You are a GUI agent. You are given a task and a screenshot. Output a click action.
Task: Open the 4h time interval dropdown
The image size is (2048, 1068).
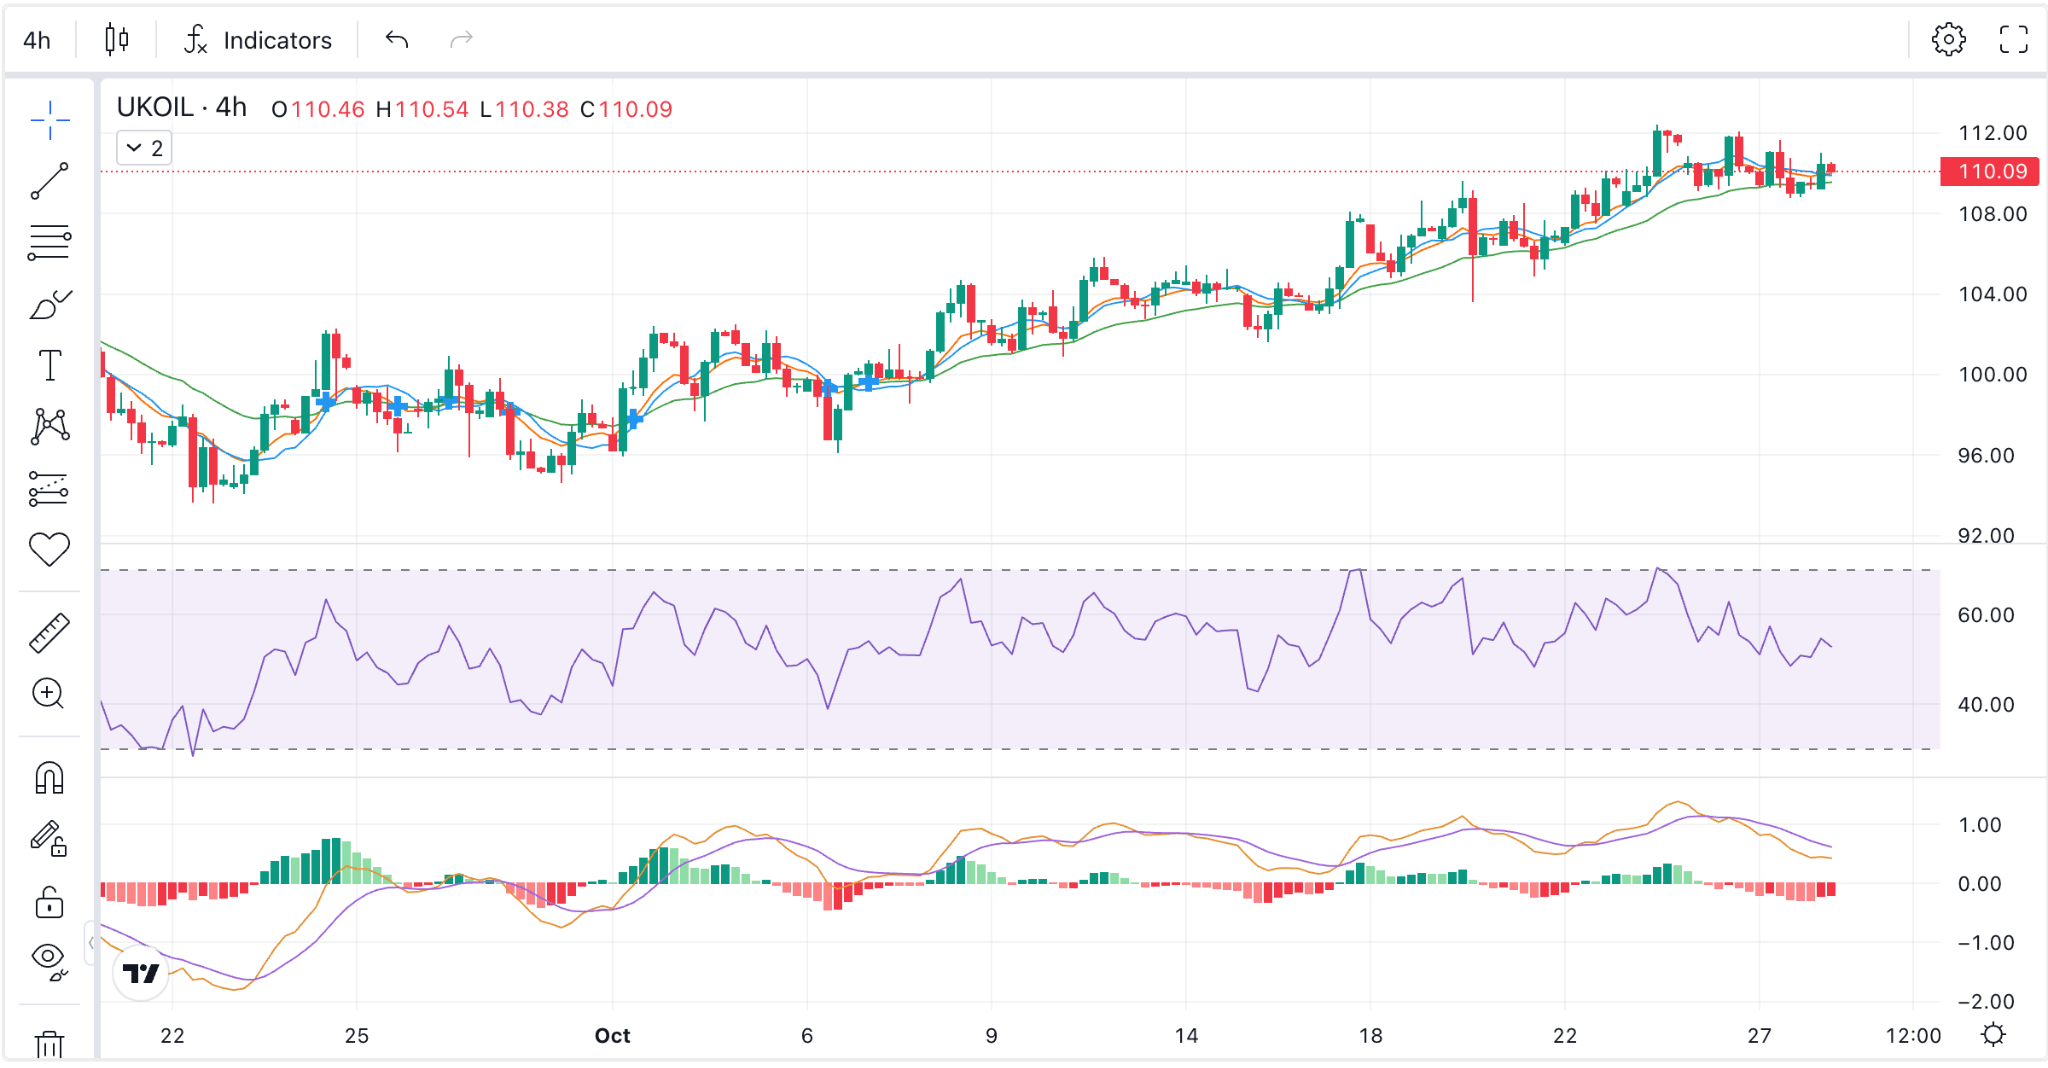(37, 40)
